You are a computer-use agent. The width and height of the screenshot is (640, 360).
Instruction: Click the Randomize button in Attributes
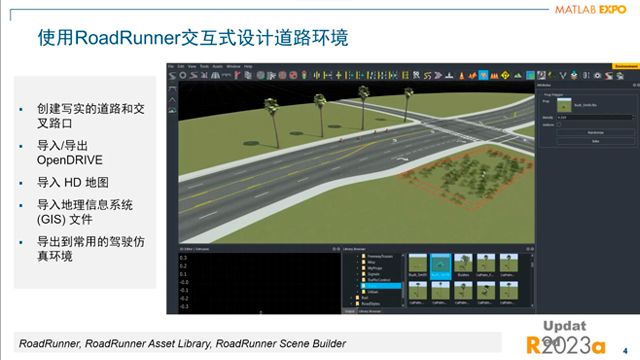point(595,133)
